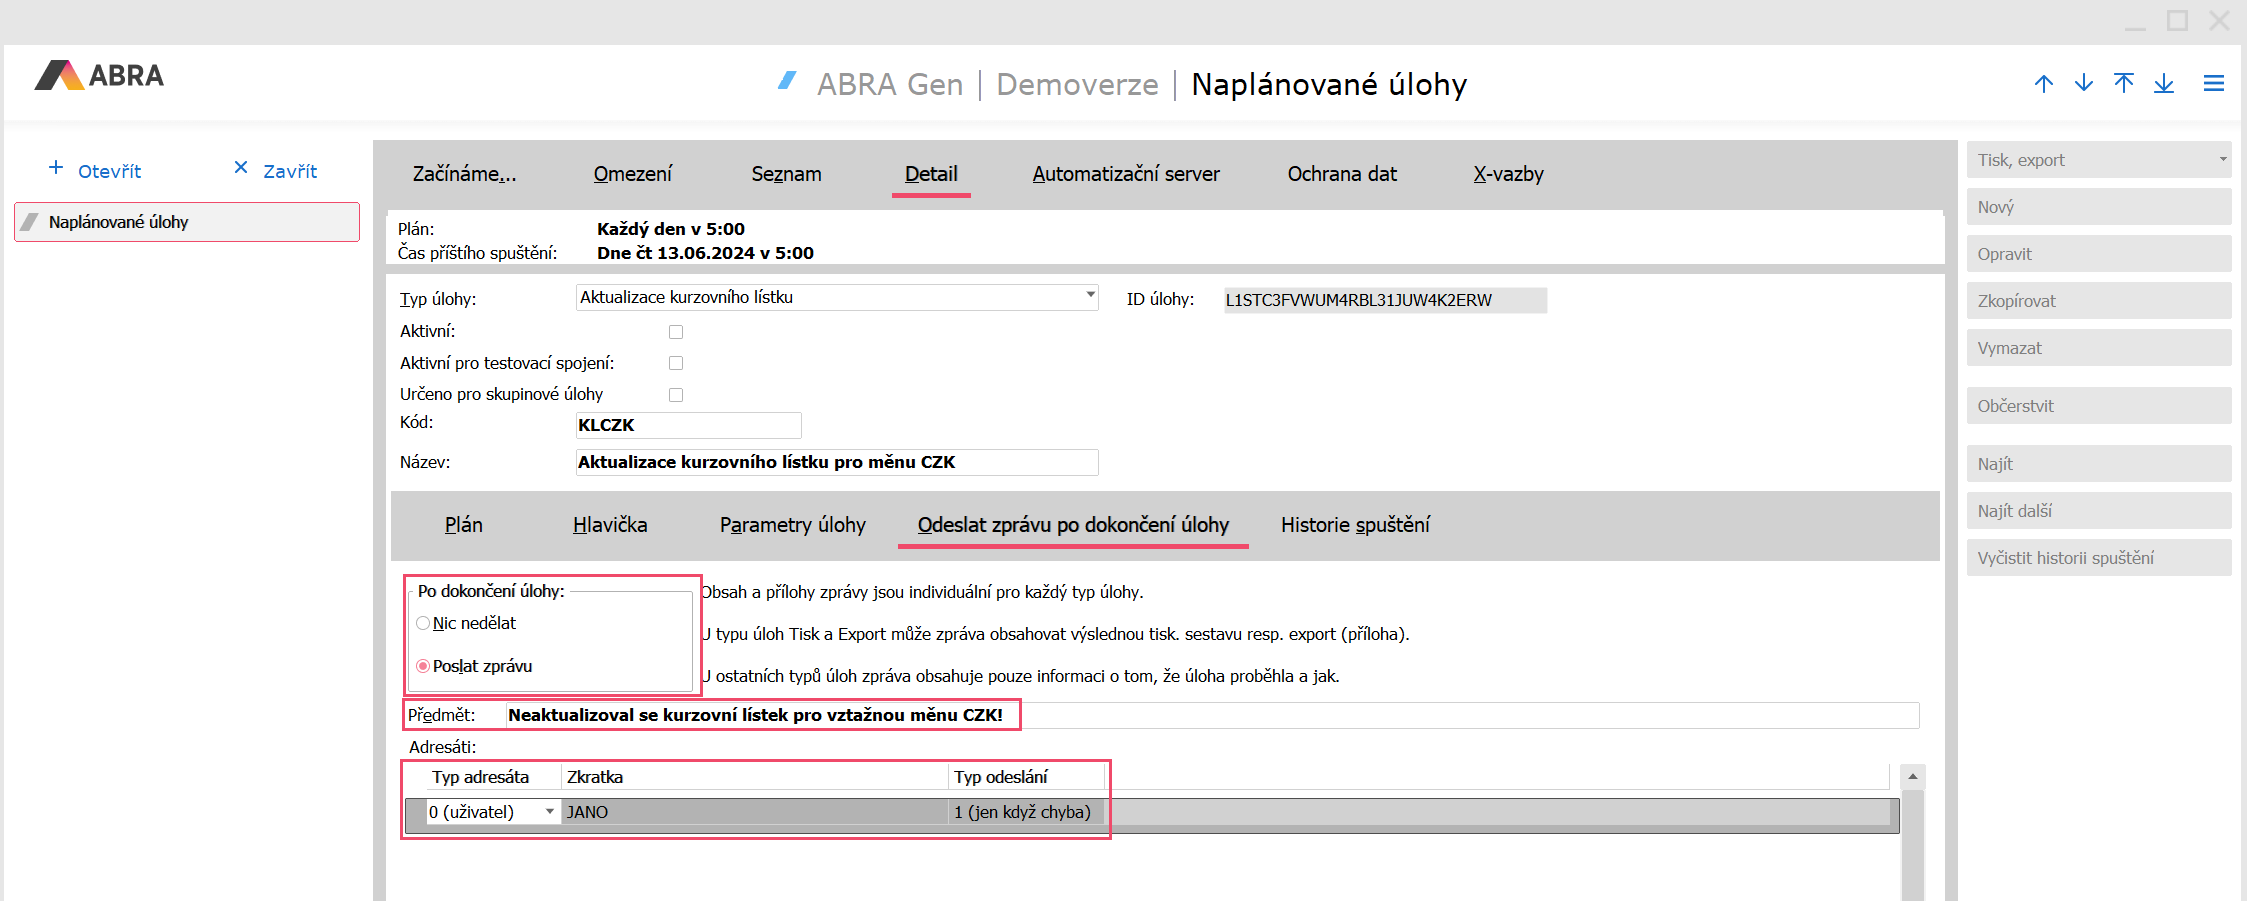Click the plus icon next to Otevřít
The width and height of the screenshot is (2247, 901).
[x=56, y=168]
